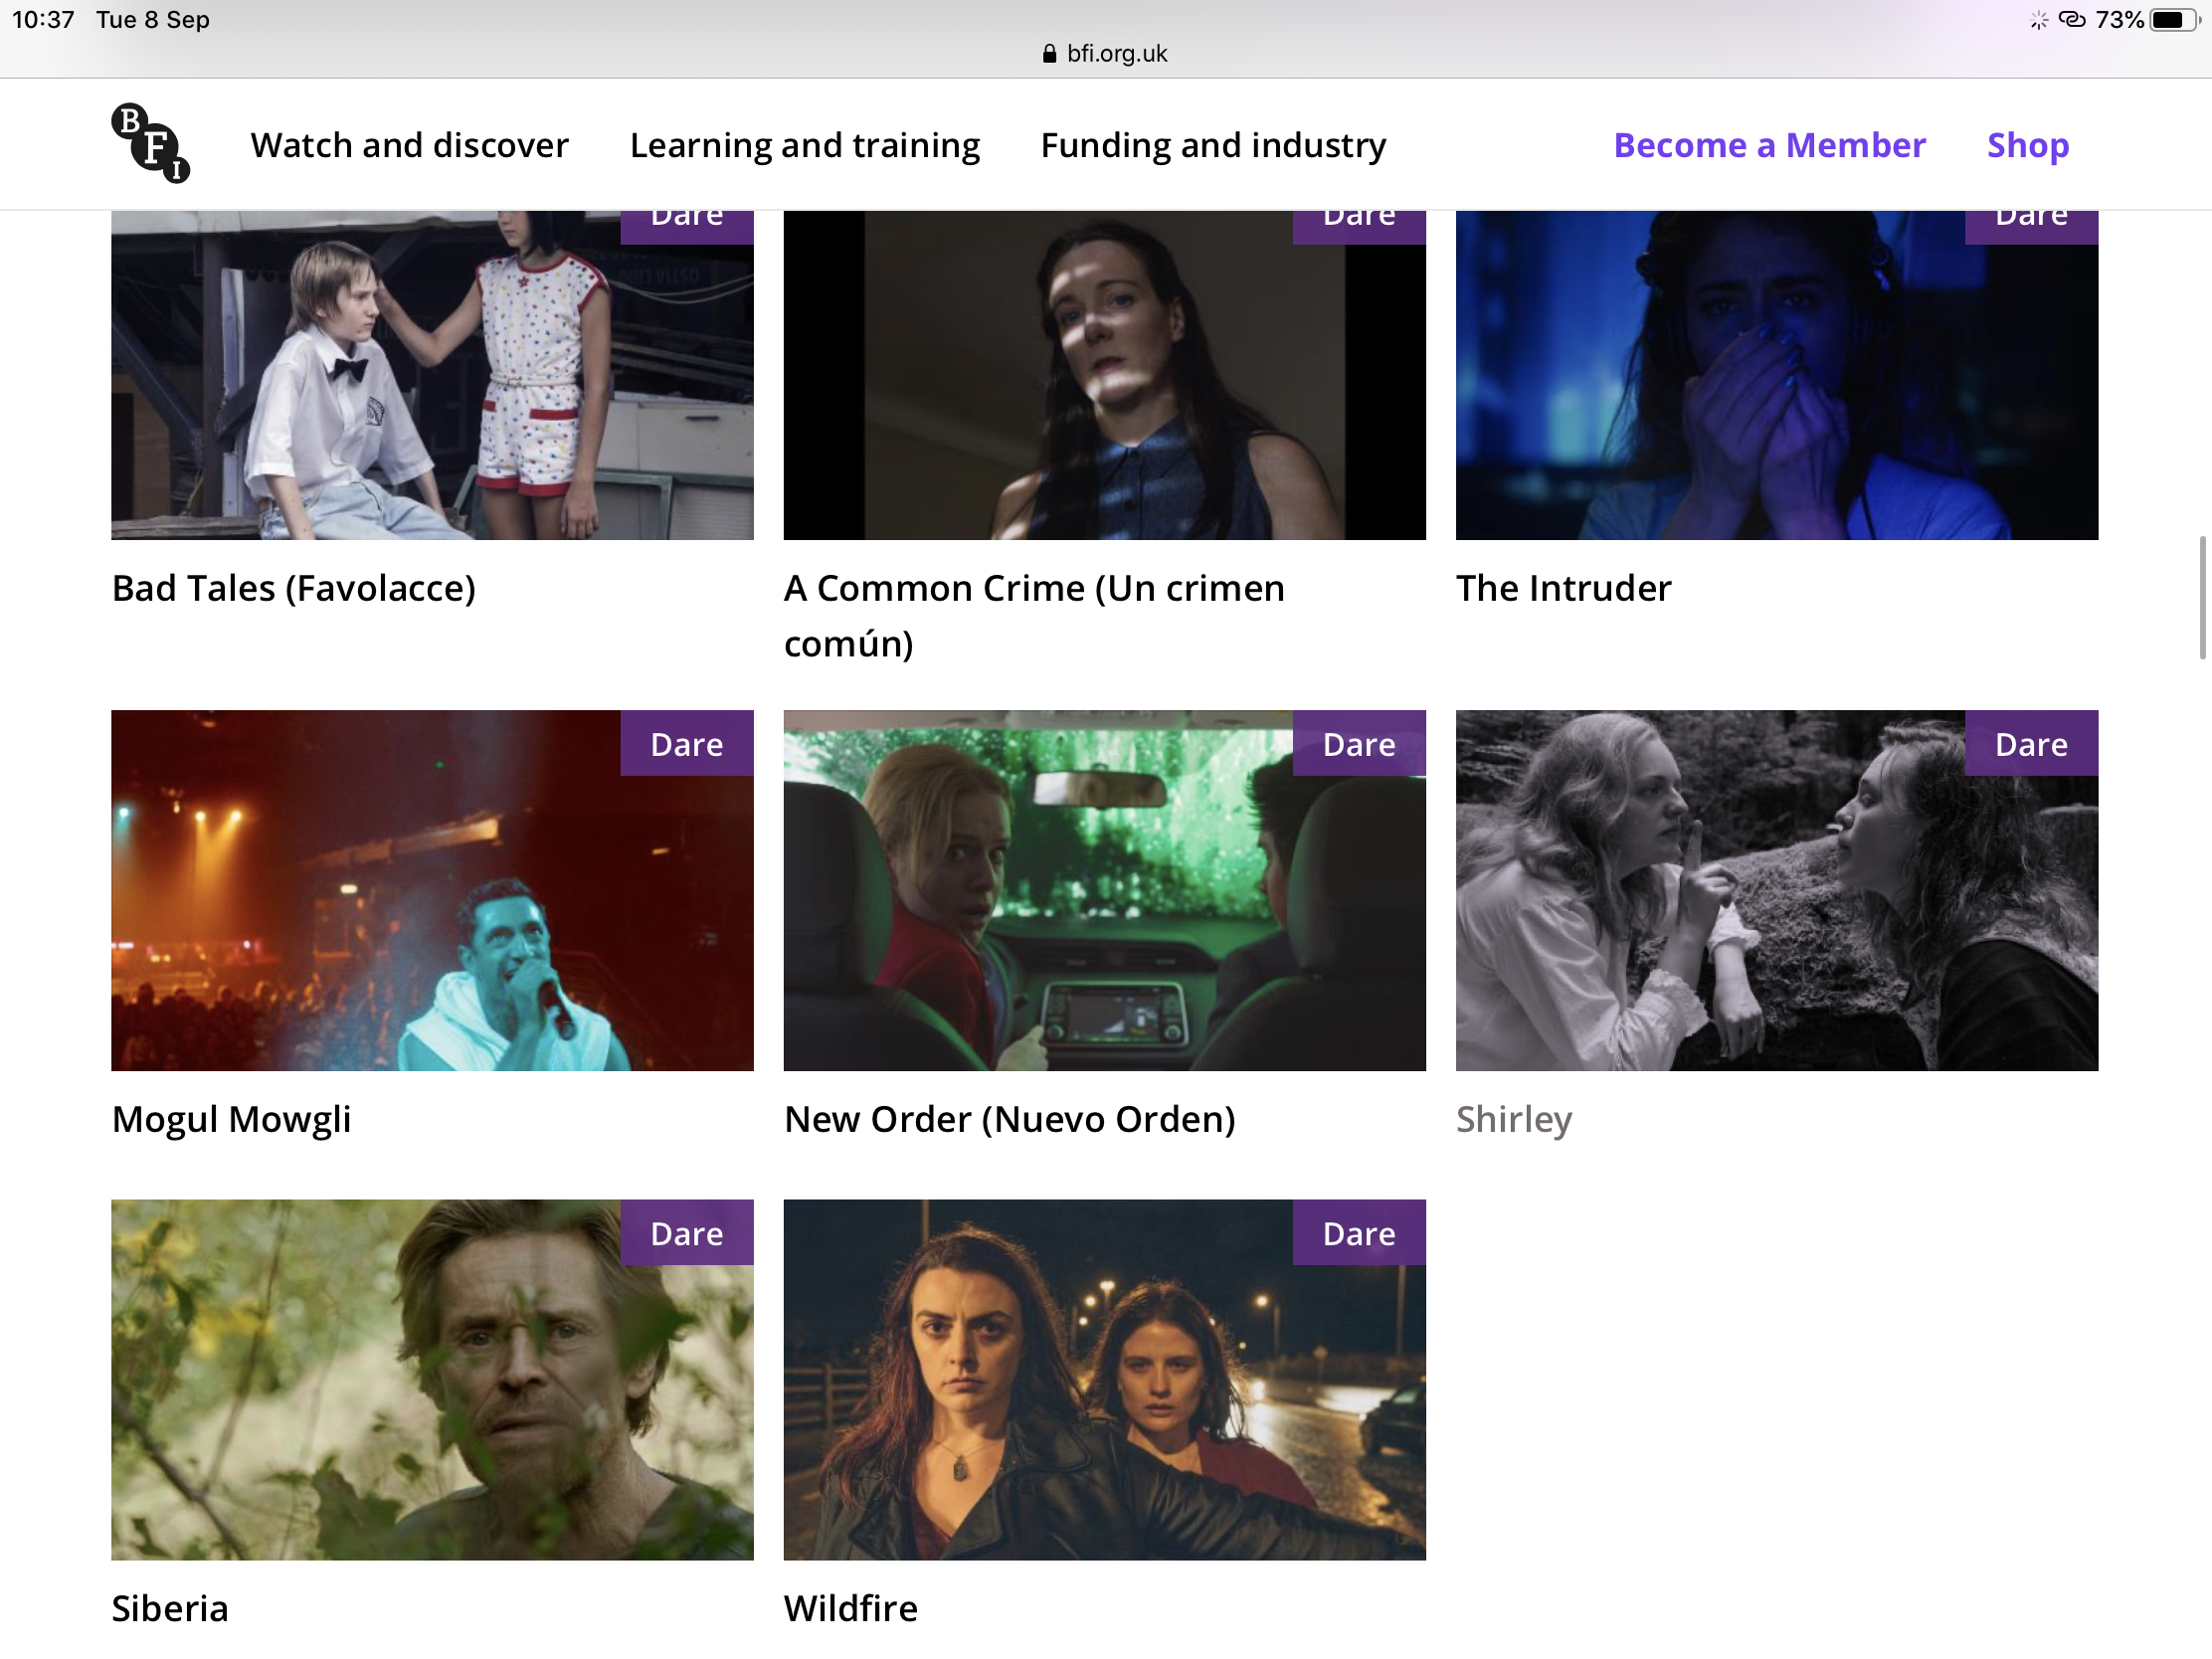Click the Dare badge on Mogul Mowgli
Image resolution: width=2212 pixels, height=1659 pixels.
pos(686,744)
